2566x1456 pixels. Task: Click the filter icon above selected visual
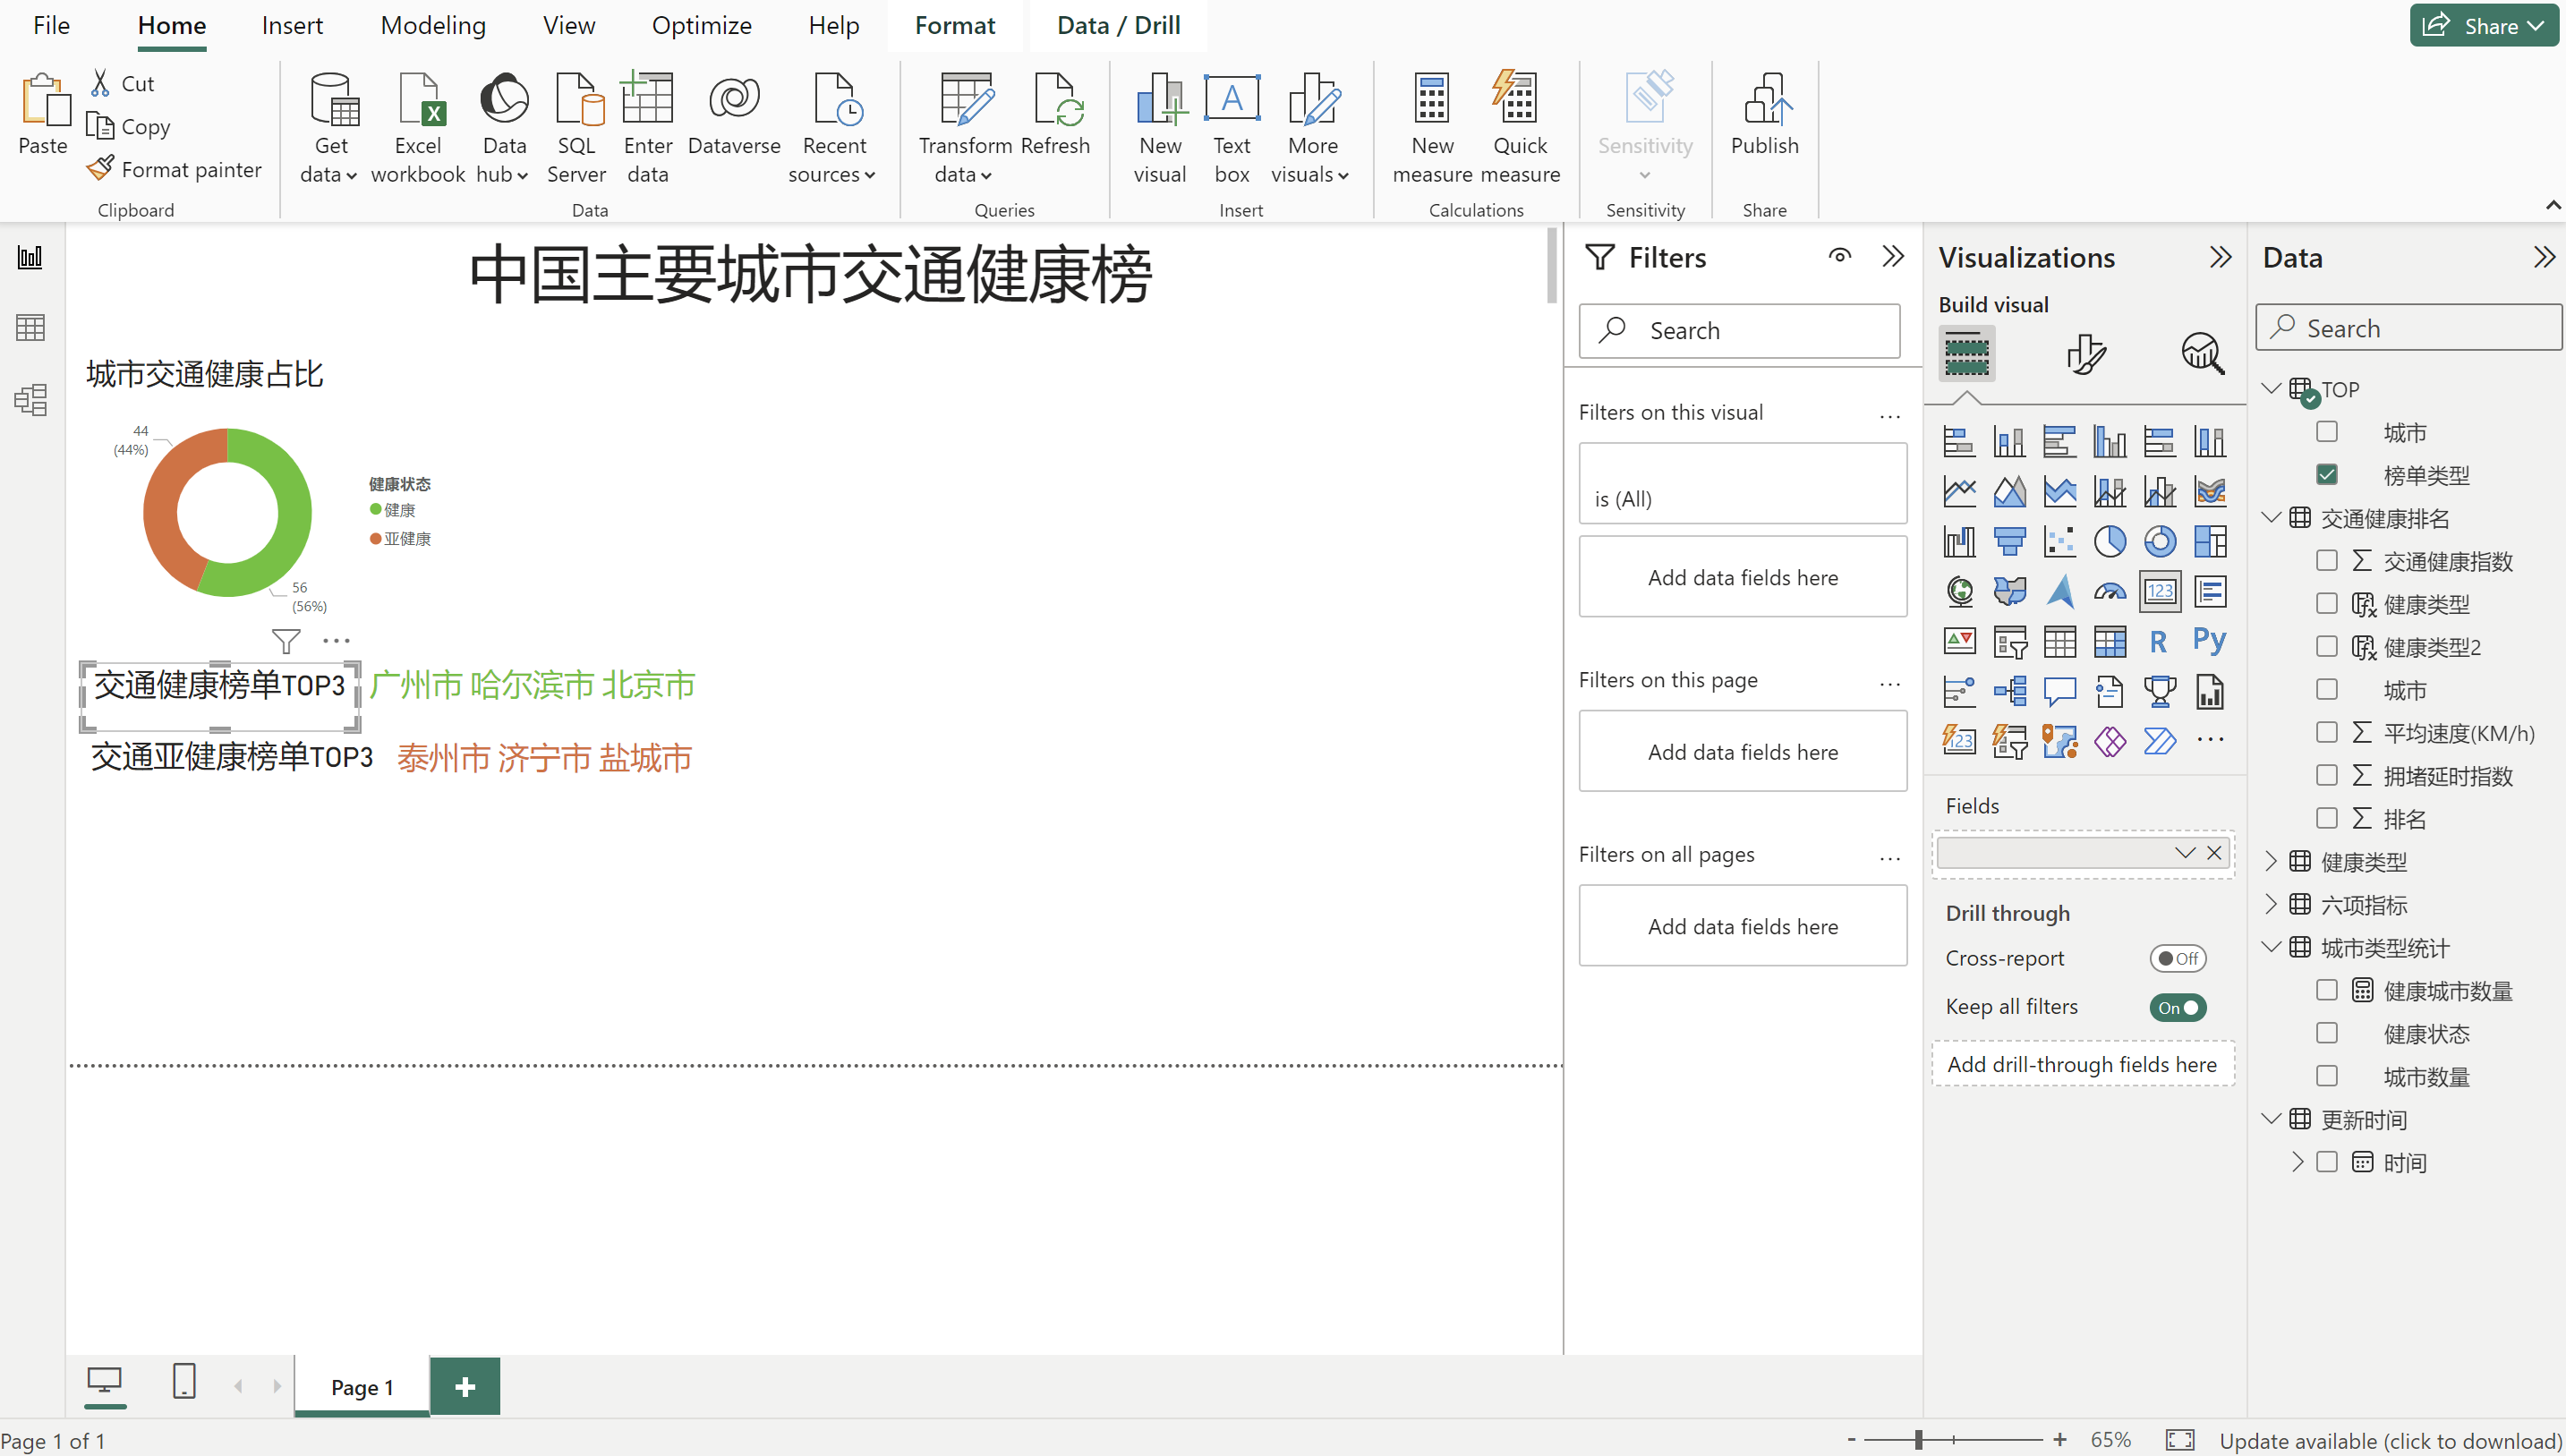(286, 640)
